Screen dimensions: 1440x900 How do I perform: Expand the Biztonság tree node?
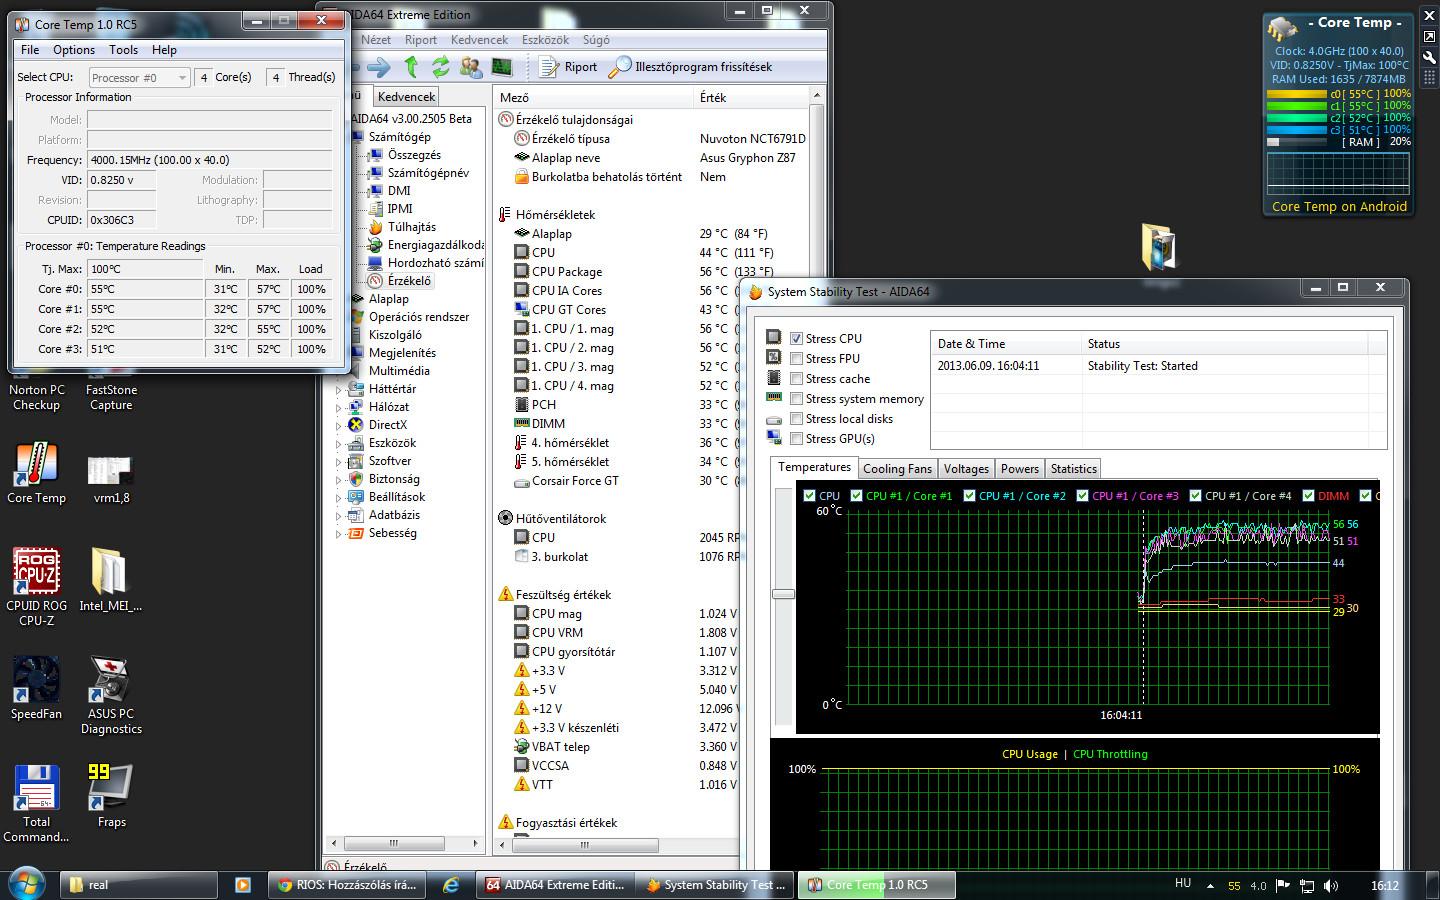338,479
